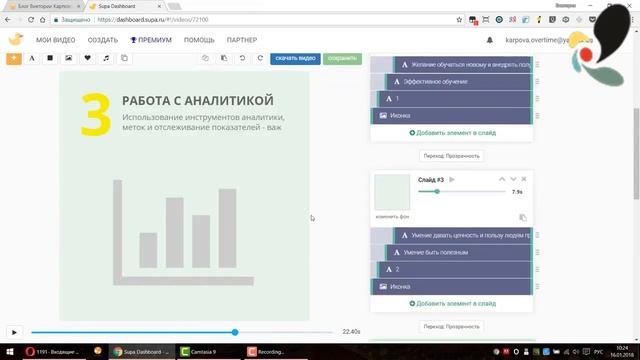Click the drag handle of layer 2
This screenshot has height=360, width=640.
538,269
